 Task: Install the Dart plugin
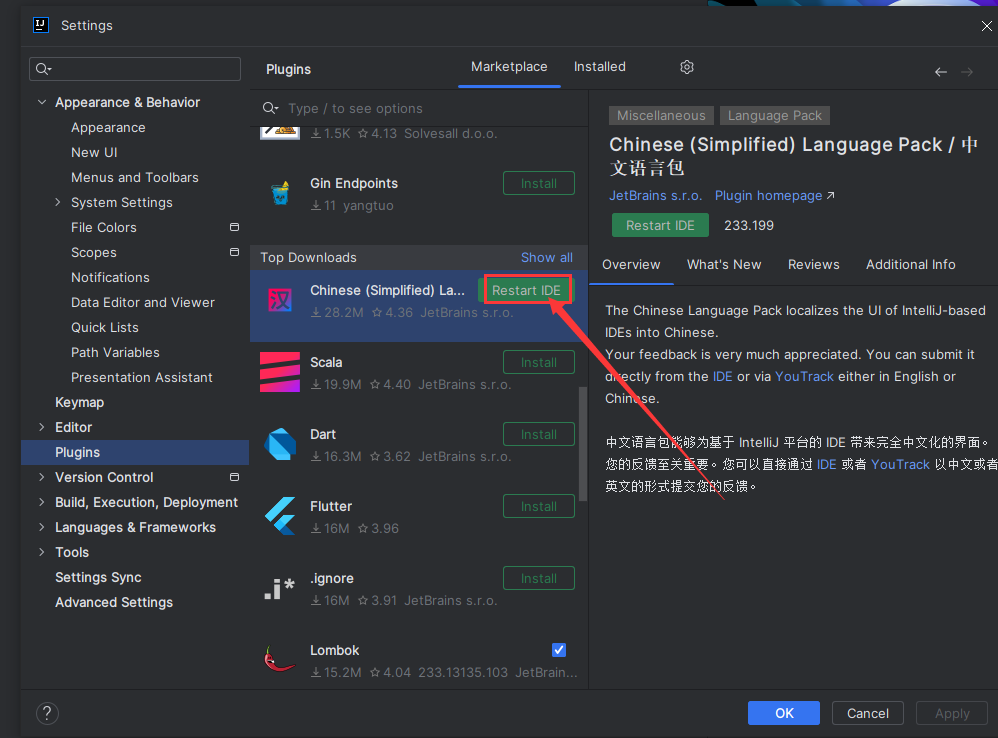(x=538, y=435)
